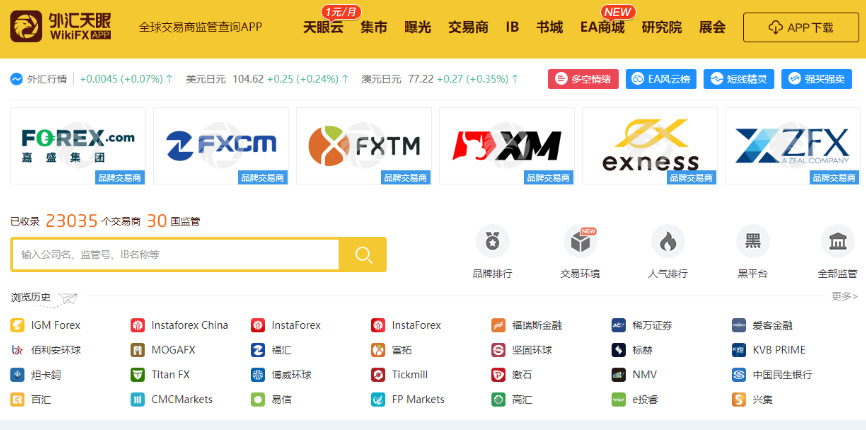The image size is (866, 430).
Task: Open the 交易商 menu item
Action: (x=468, y=27)
